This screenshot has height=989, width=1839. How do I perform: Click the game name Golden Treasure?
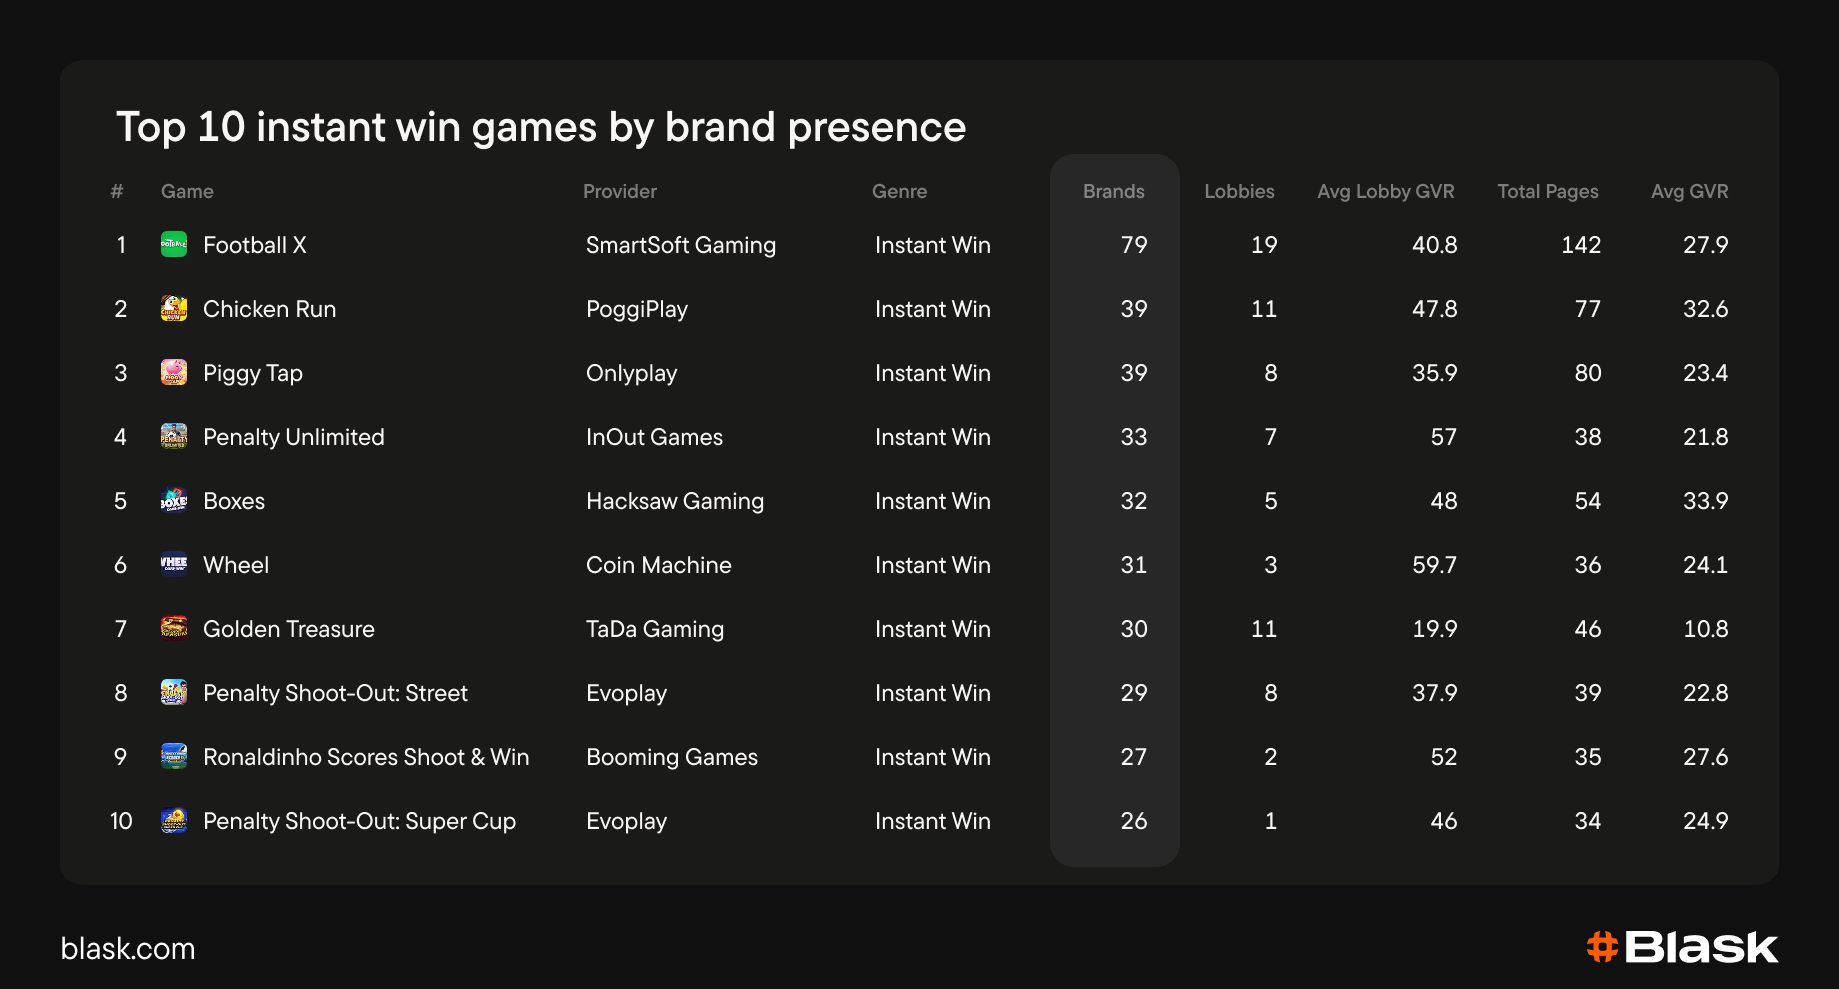click(x=289, y=629)
